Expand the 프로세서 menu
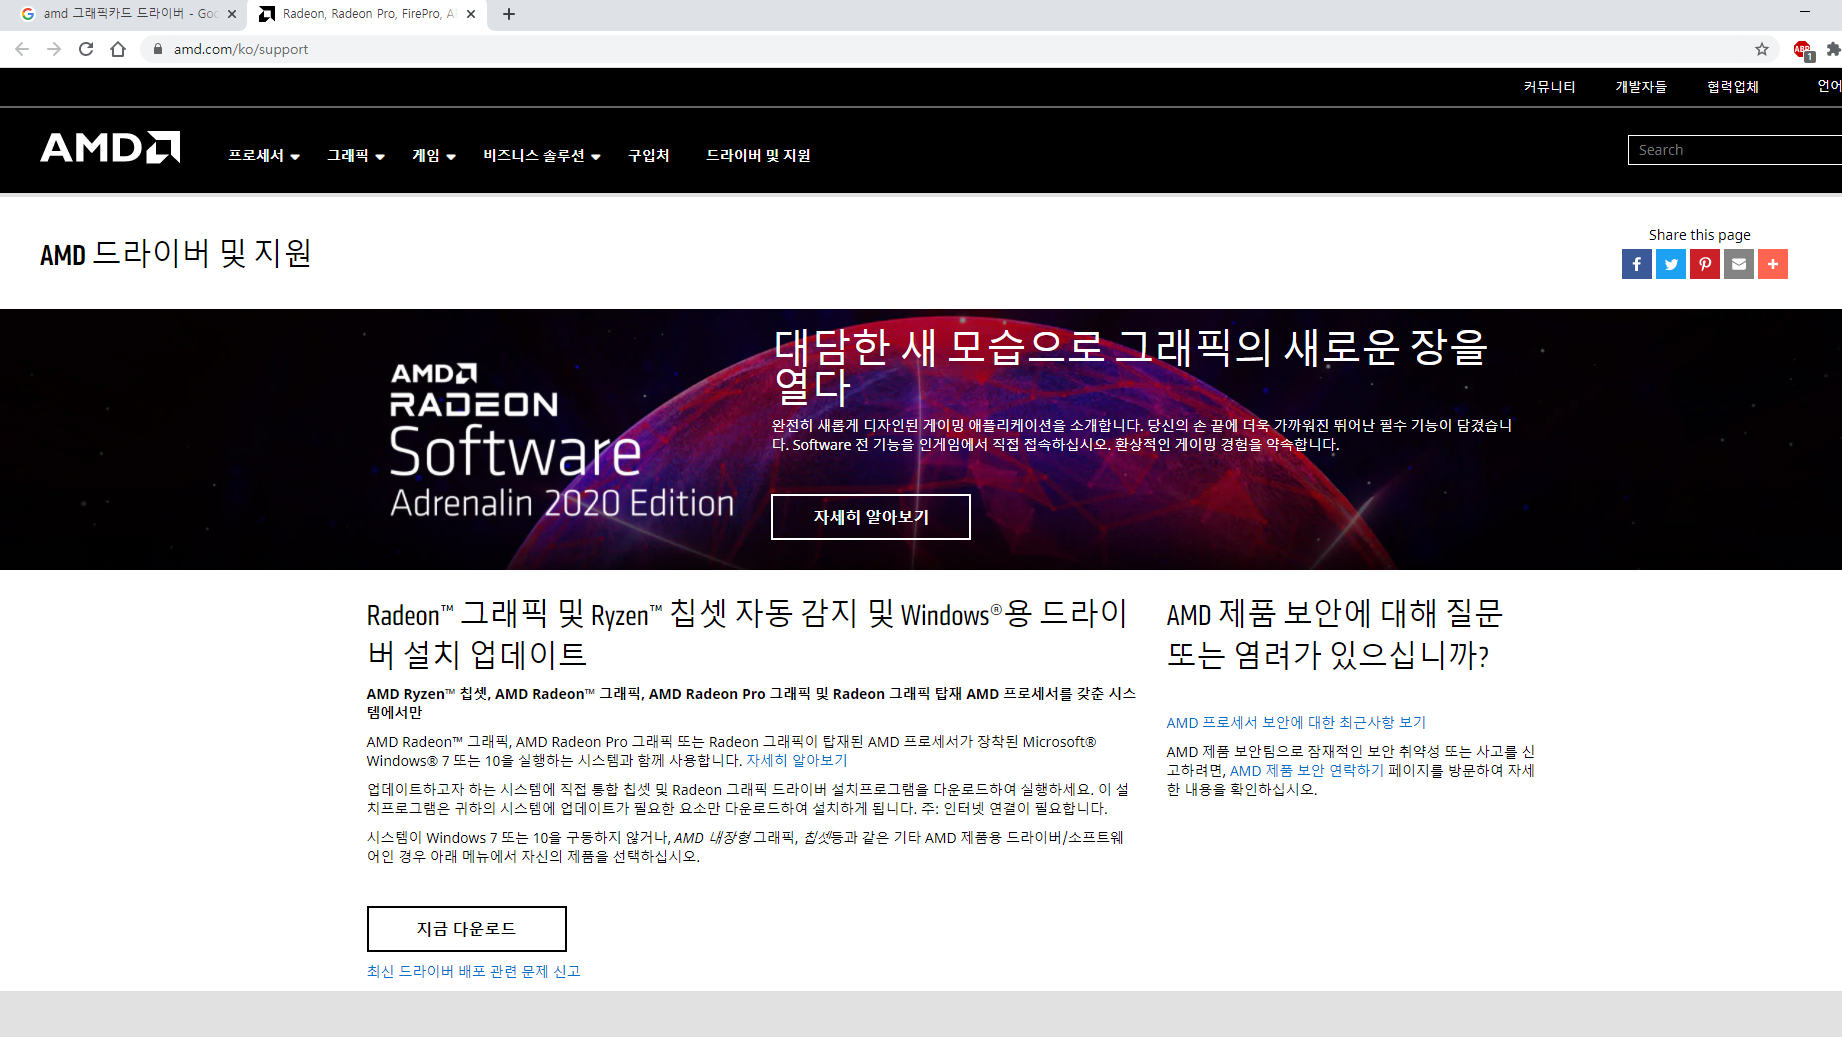This screenshot has width=1842, height=1037. coord(264,155)
